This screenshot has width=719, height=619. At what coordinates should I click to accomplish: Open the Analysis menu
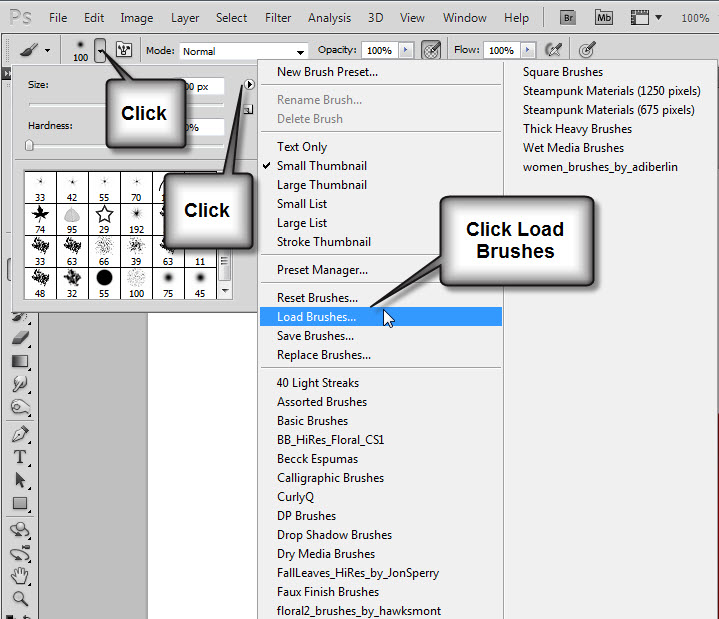point(329,18)
